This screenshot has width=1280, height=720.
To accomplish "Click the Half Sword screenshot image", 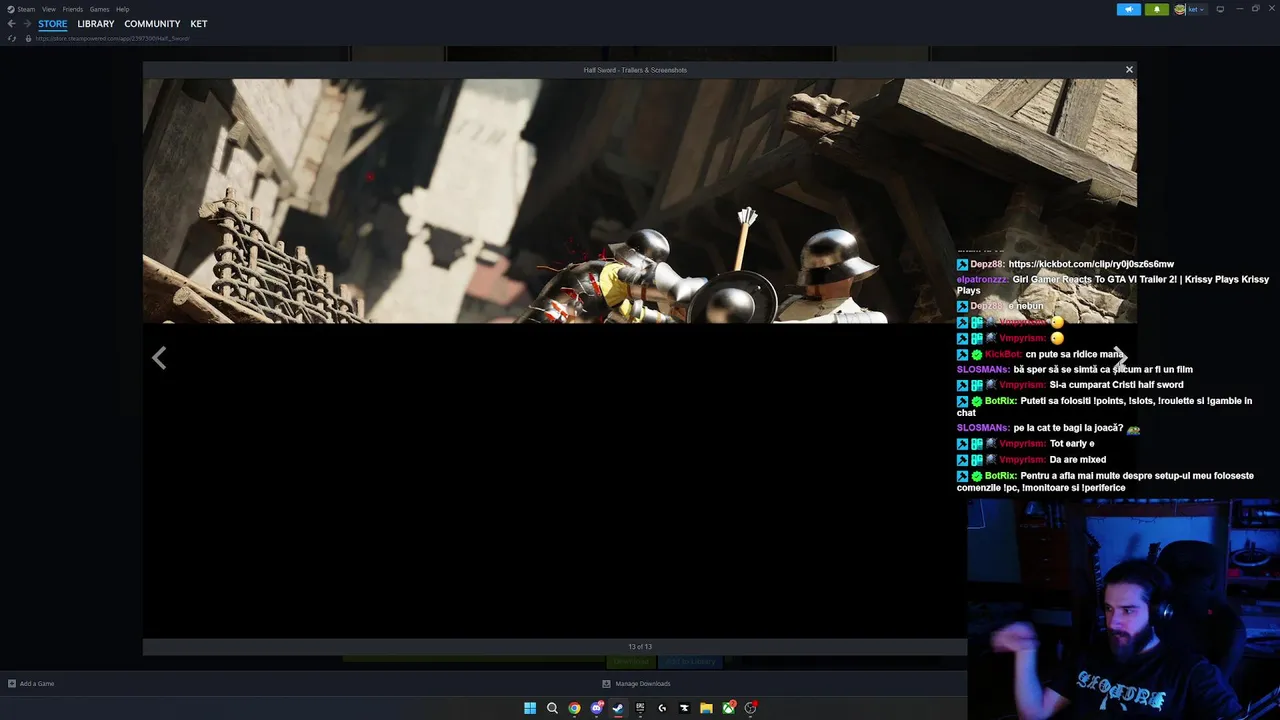I will click(640, 201).
